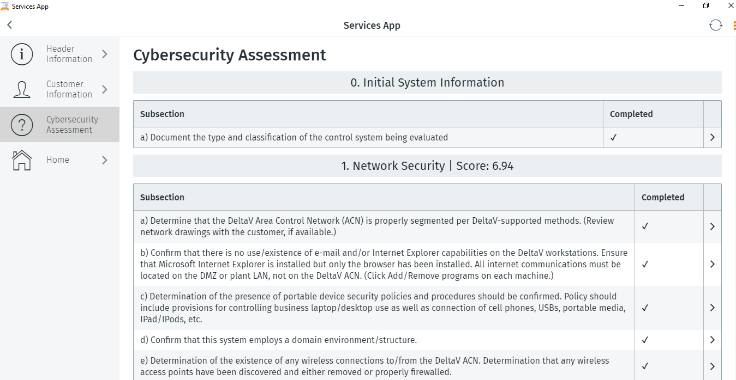This screenshot has height=380, width=736.
Task: Select the Customer Information person icon
Action: tap(22, 89)
